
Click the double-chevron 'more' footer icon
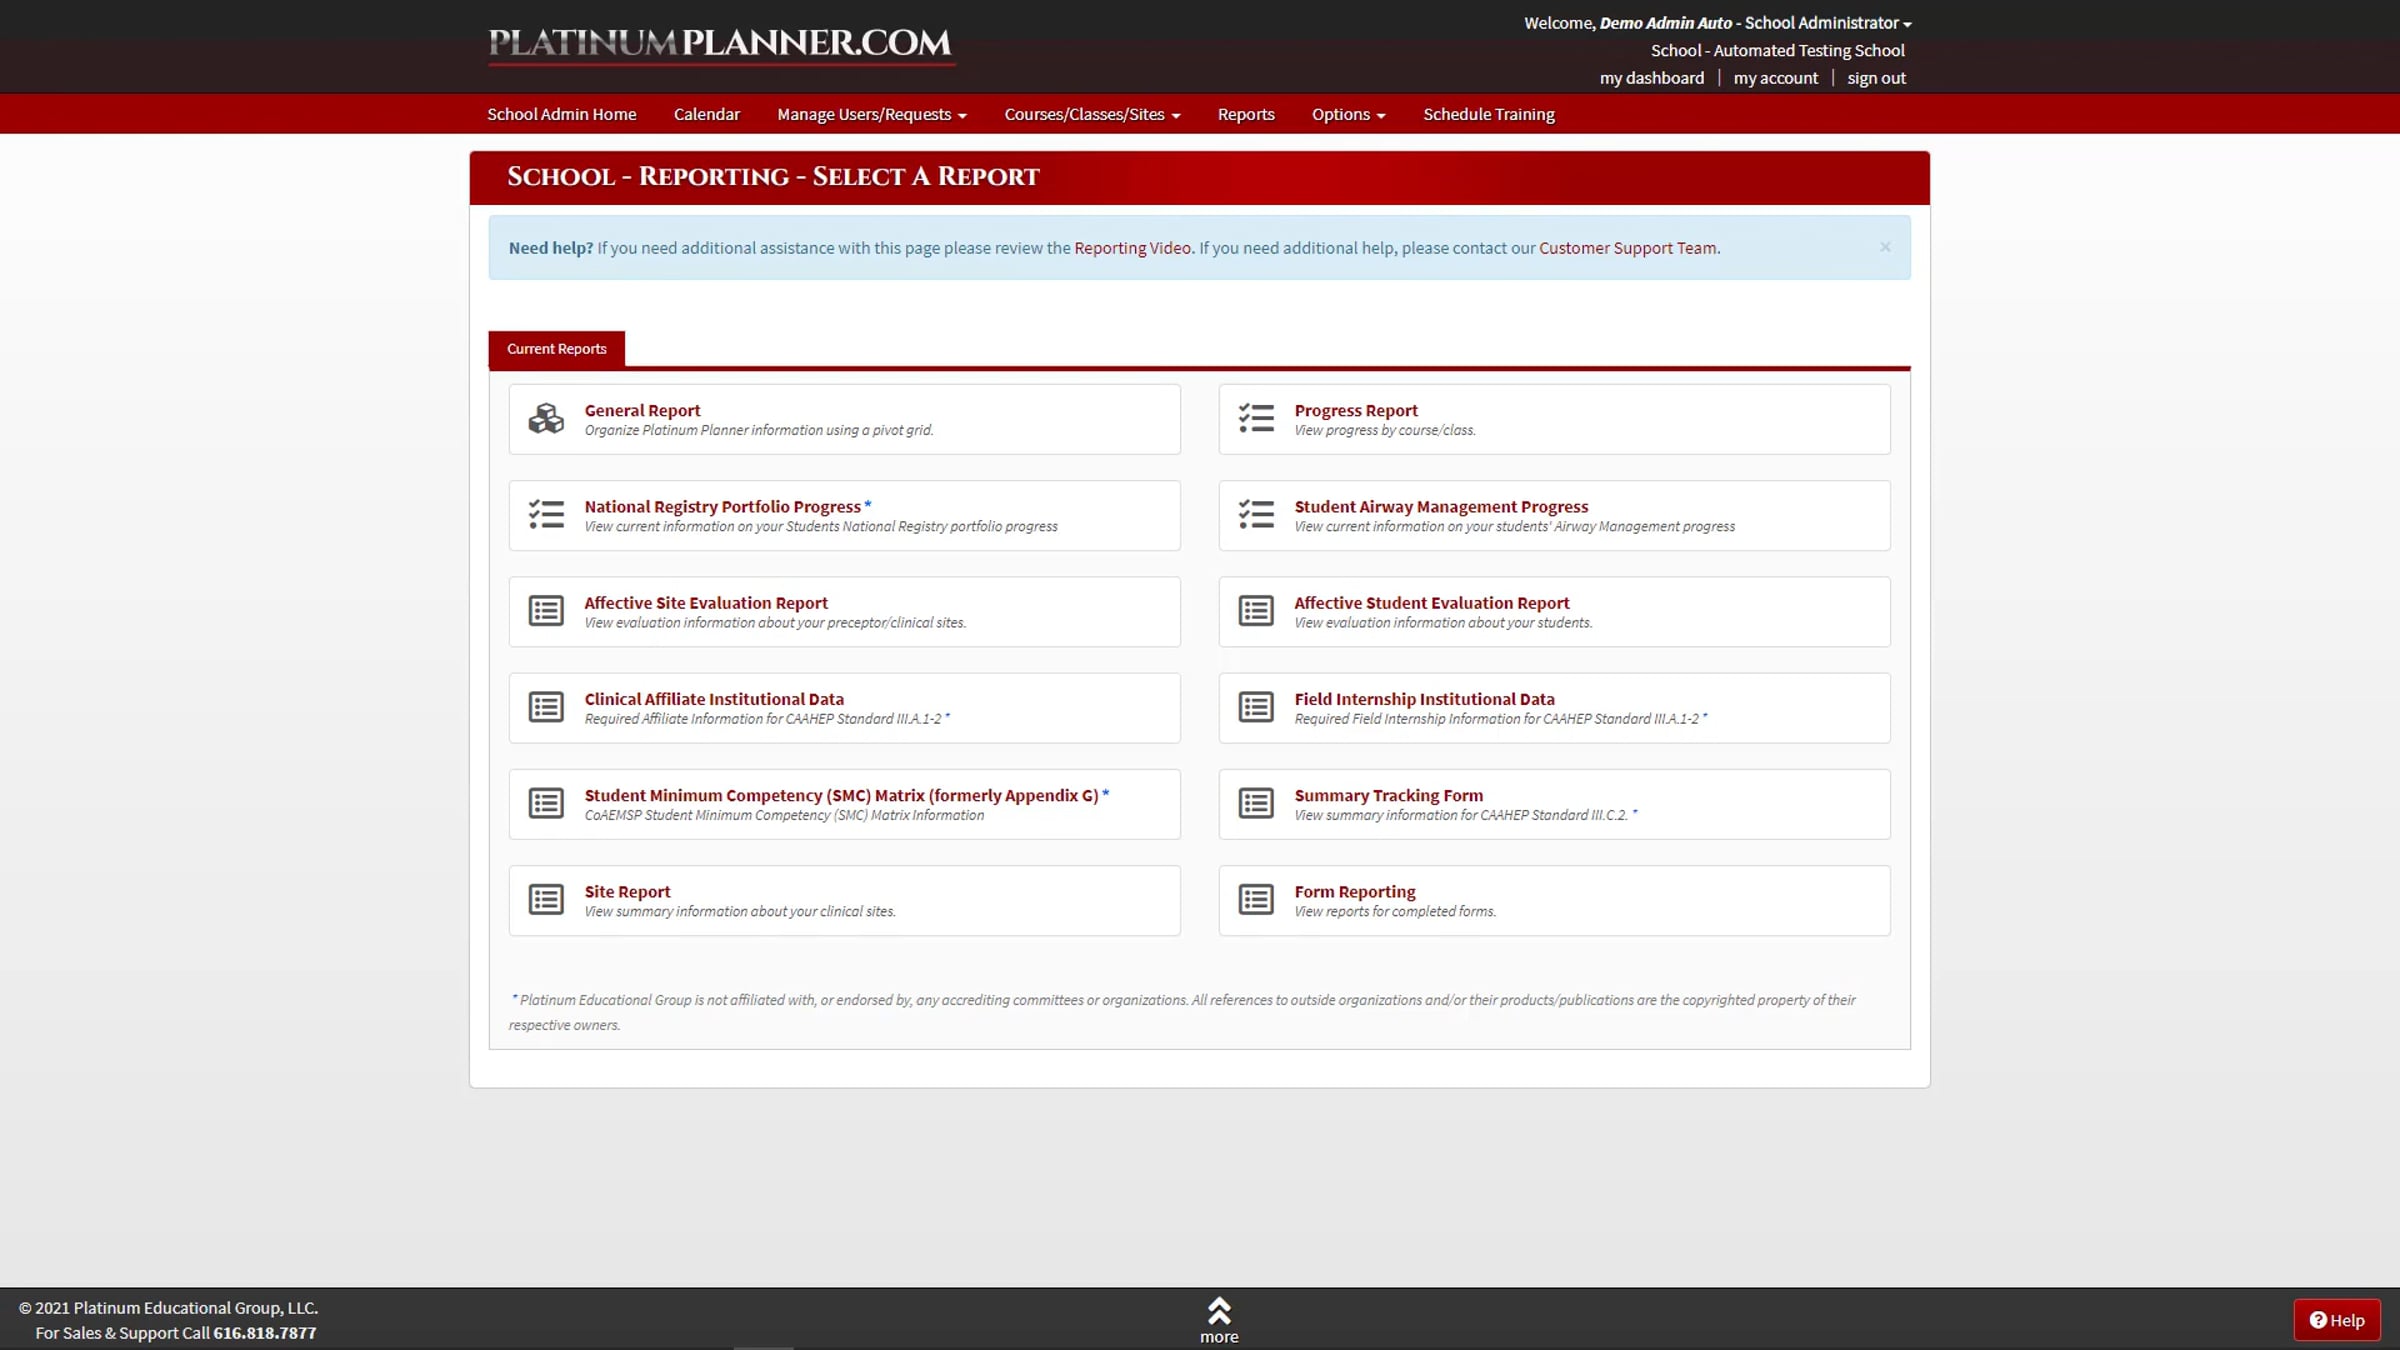pyautogui.click(x=1219, y=1311)
